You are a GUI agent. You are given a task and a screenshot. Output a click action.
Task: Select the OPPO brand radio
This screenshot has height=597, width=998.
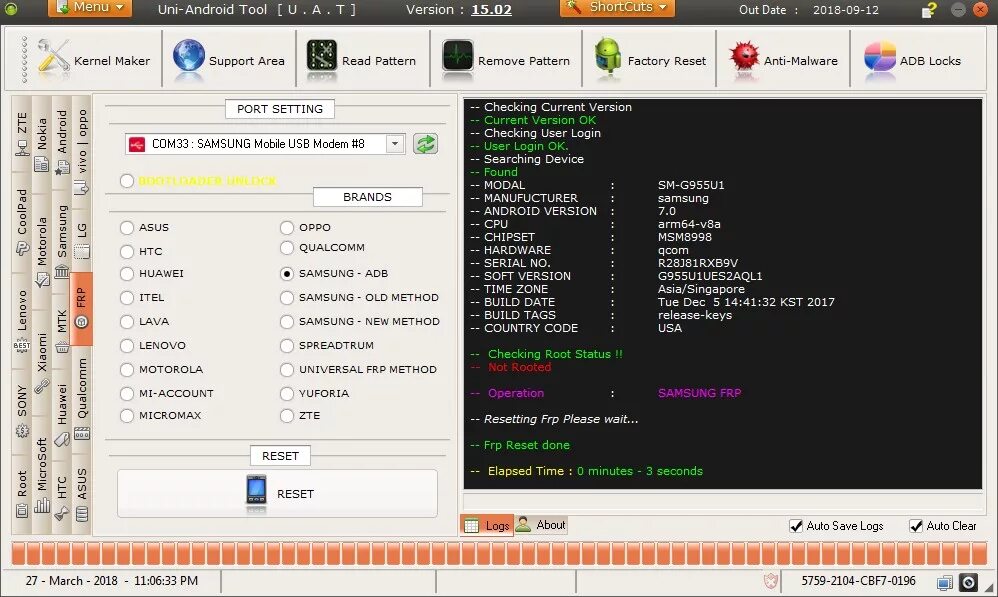[x=287, y=227]
